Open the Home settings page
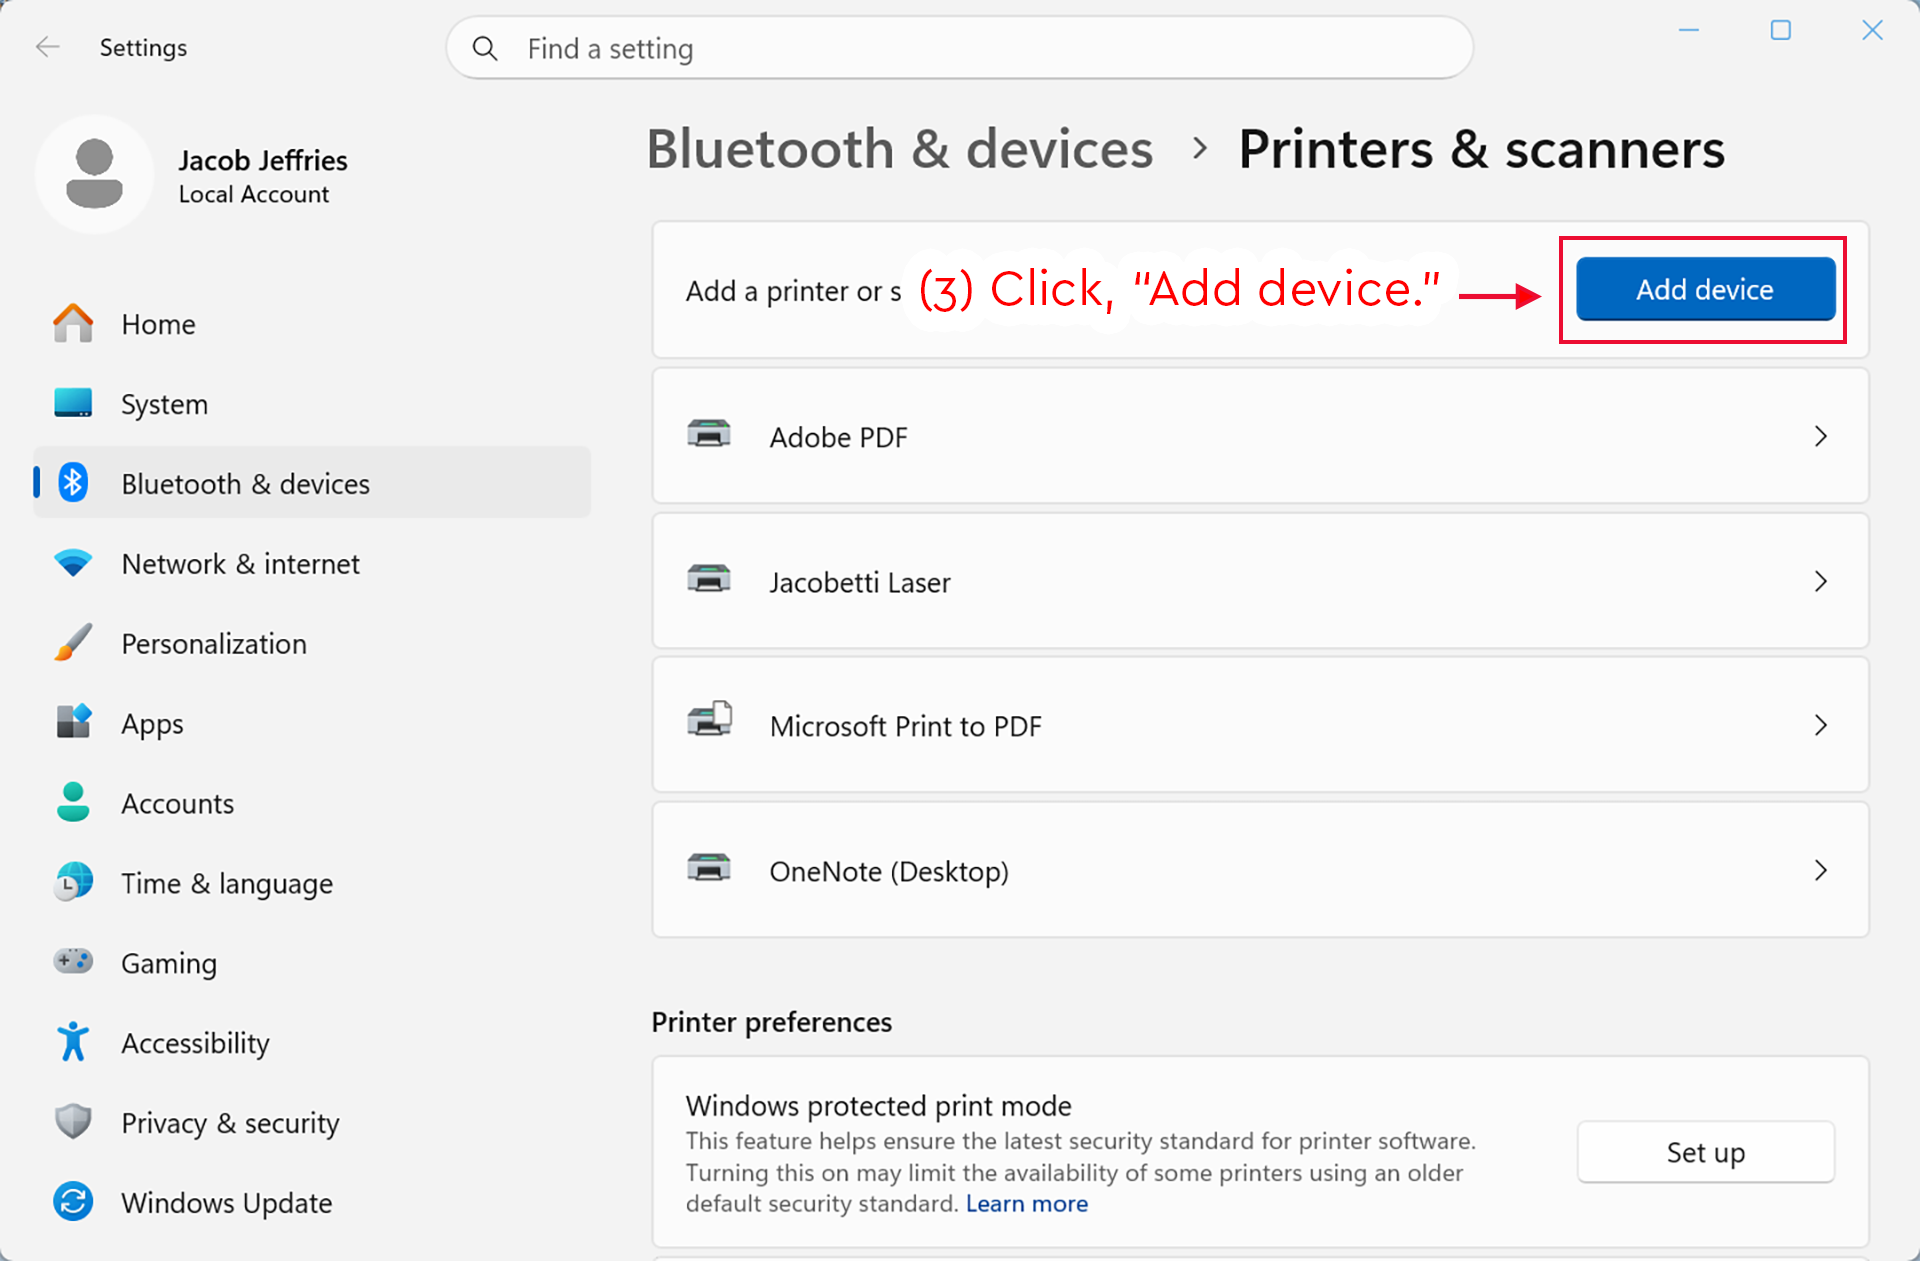 pyautogui.click(x=312, y=324)
